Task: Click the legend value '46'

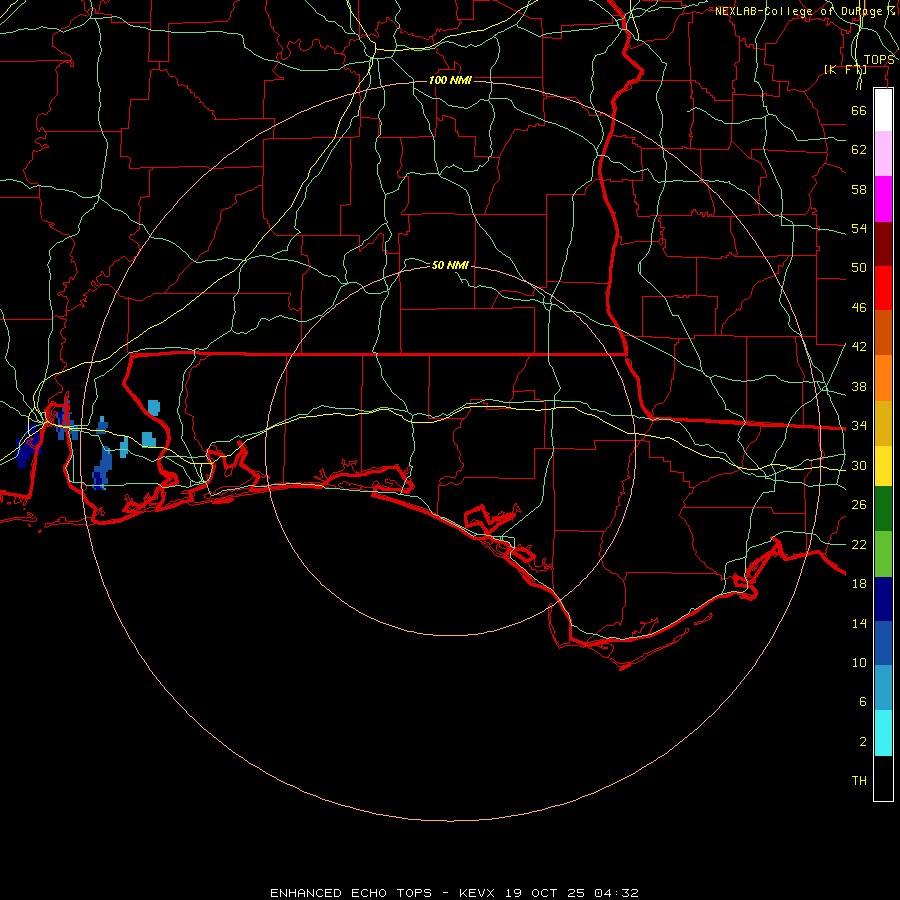Action: [x=859, y=308]
